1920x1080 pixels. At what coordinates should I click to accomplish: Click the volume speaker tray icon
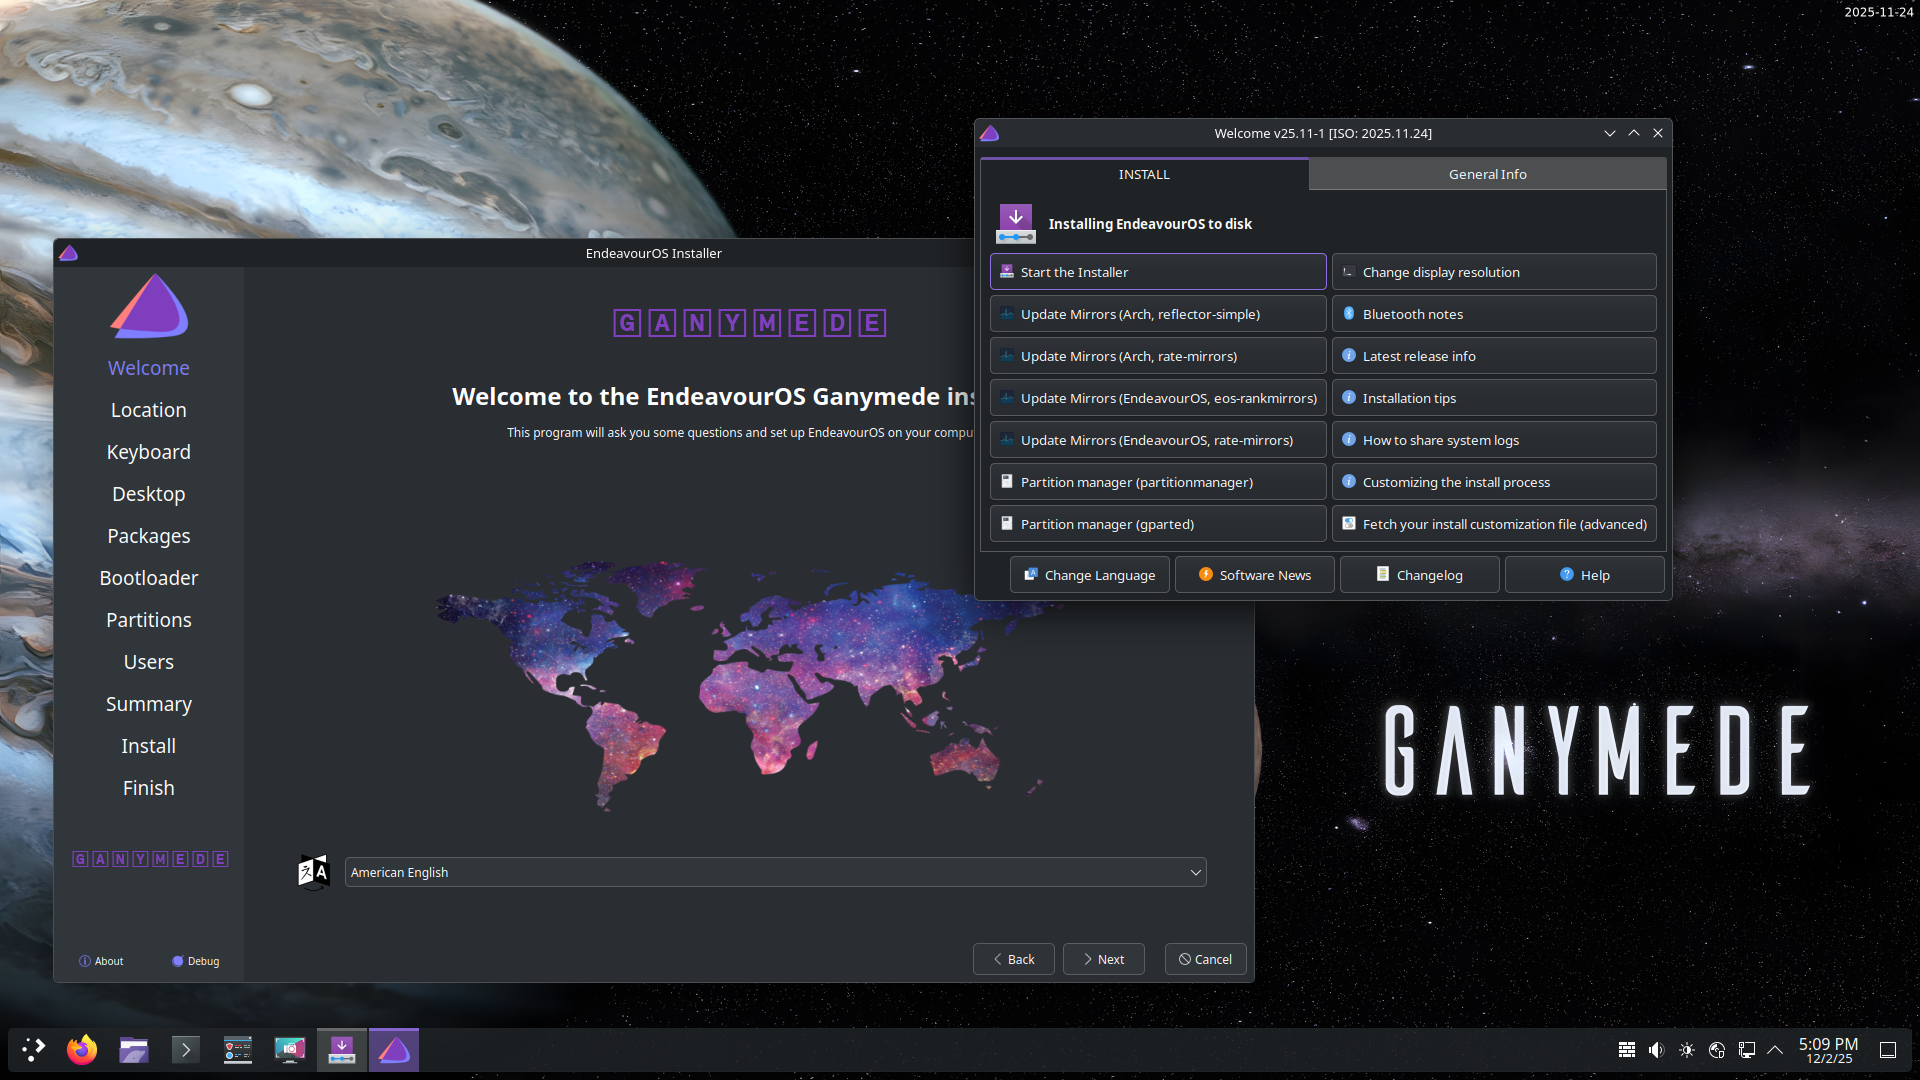point(1656,1049)
